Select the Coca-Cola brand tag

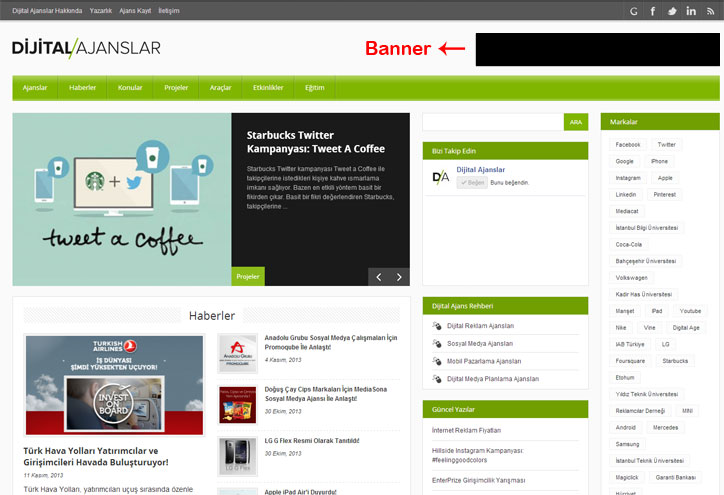628,244
